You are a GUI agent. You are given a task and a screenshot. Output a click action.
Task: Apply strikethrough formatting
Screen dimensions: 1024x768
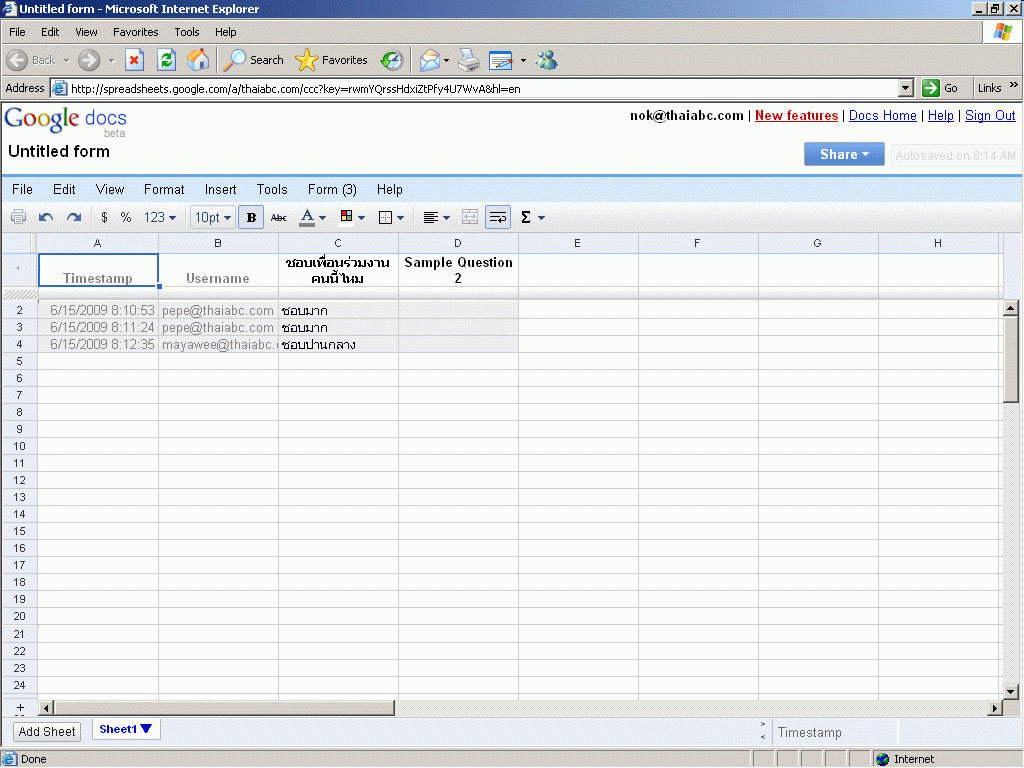[x=279, y=217]
